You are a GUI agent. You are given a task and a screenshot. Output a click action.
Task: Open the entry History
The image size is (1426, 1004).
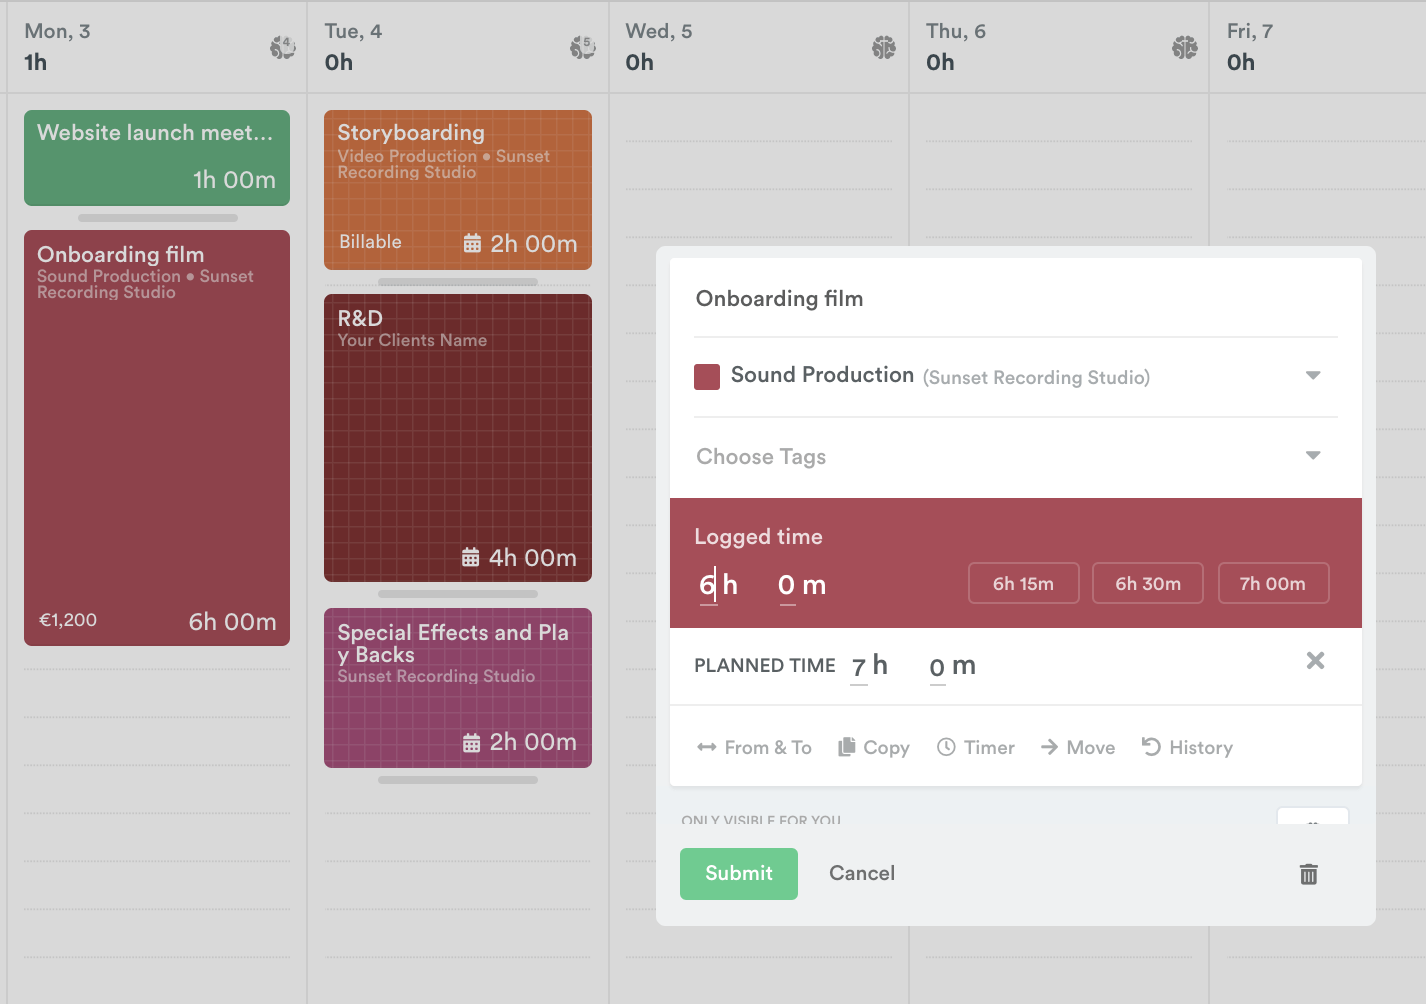(x=1187, y=747)
